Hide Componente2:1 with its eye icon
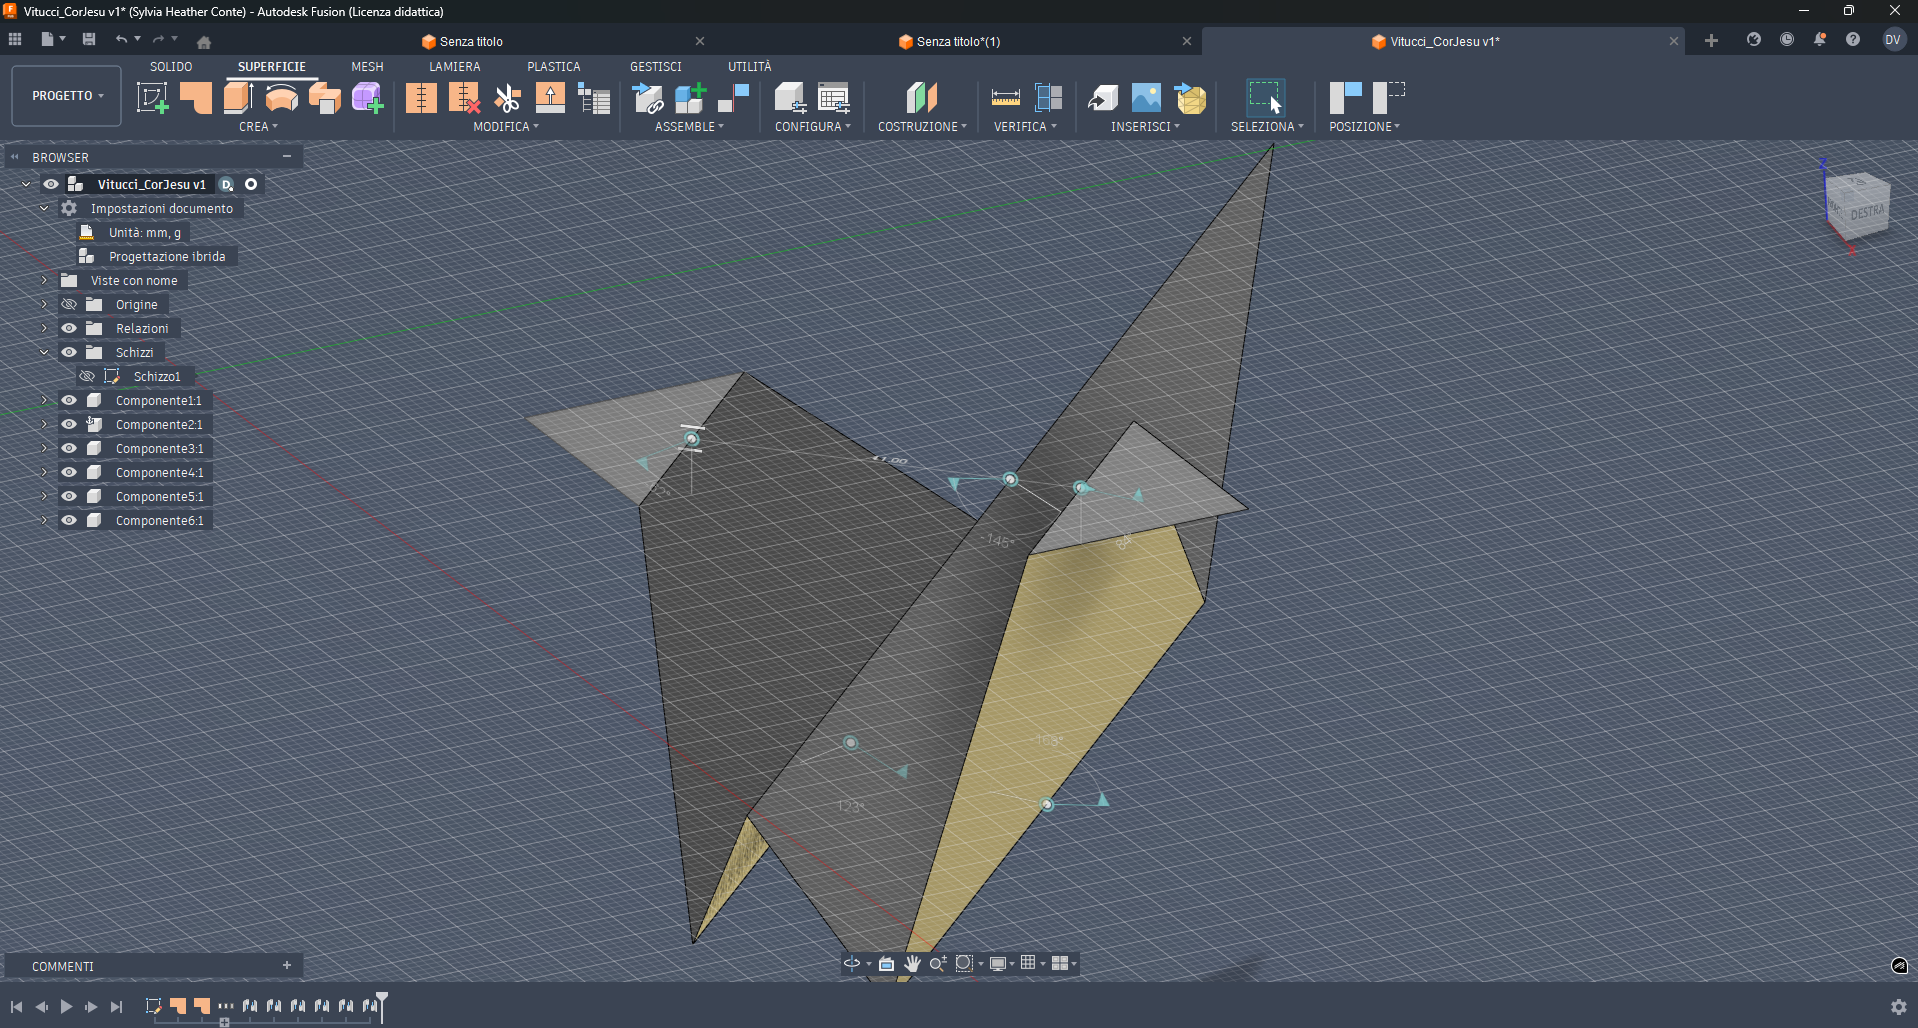The image size is (1918, 1028). [x=68, y=424]
